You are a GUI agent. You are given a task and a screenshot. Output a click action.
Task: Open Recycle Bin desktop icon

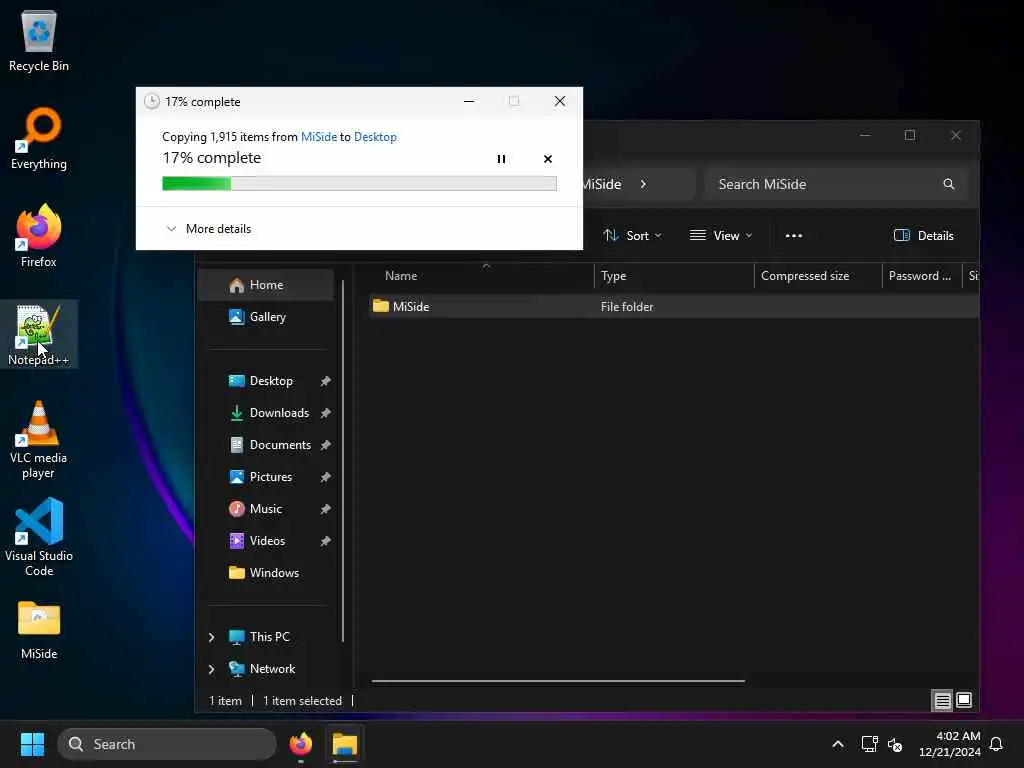click(39, 41)
